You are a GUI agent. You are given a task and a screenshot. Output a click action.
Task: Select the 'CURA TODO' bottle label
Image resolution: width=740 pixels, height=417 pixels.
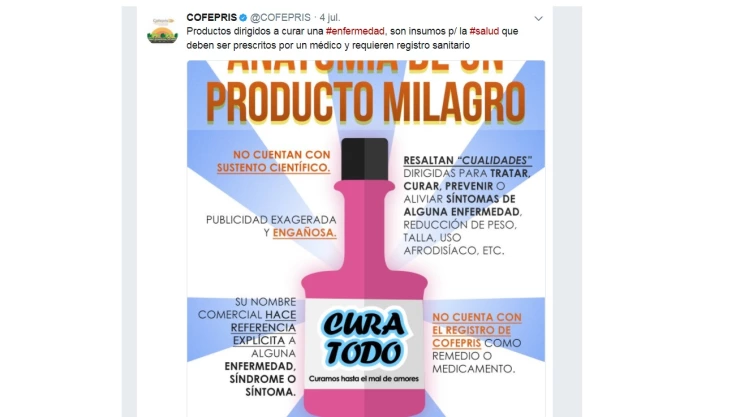[x=364, y=338]
